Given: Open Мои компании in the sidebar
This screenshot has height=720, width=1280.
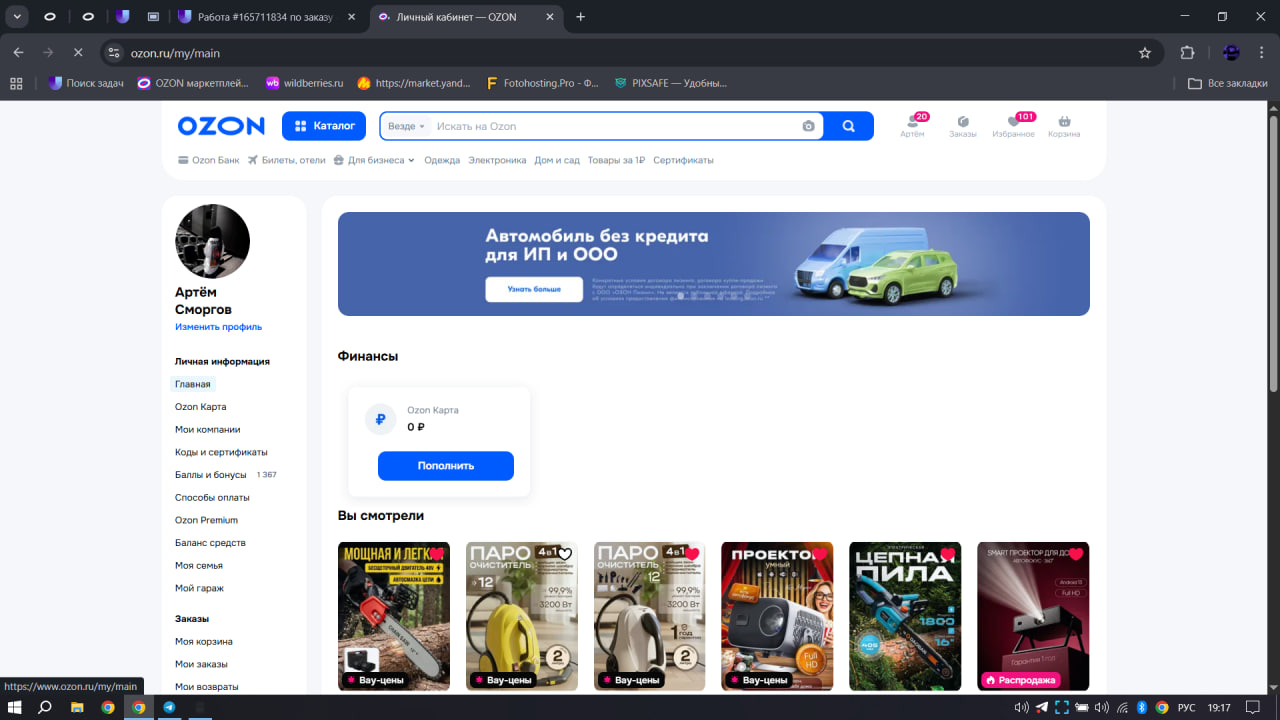Looking at the screenshot, I should pyautogui.click(x=208, y=429).
